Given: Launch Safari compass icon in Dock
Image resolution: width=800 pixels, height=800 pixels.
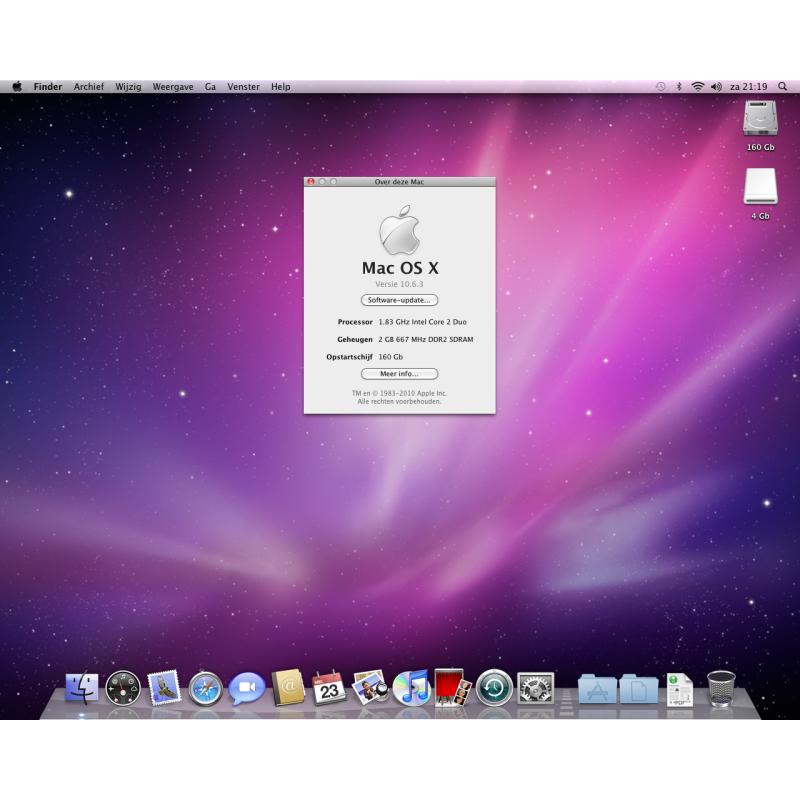Looking at the screenshot, I should pos(205,689).
